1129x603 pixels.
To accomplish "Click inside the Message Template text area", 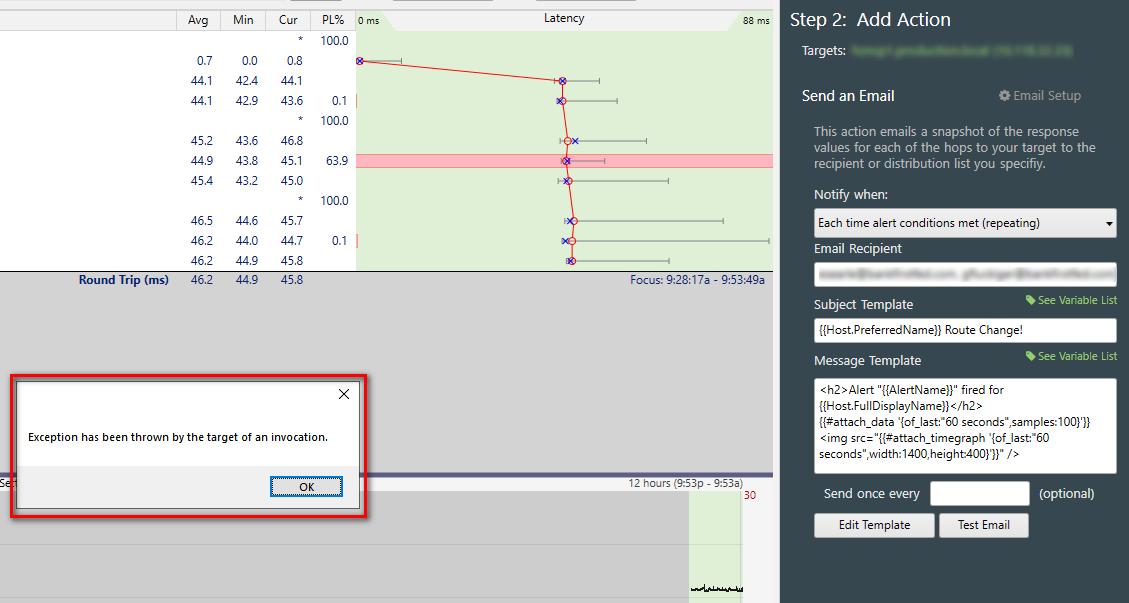I will point(964,425).
